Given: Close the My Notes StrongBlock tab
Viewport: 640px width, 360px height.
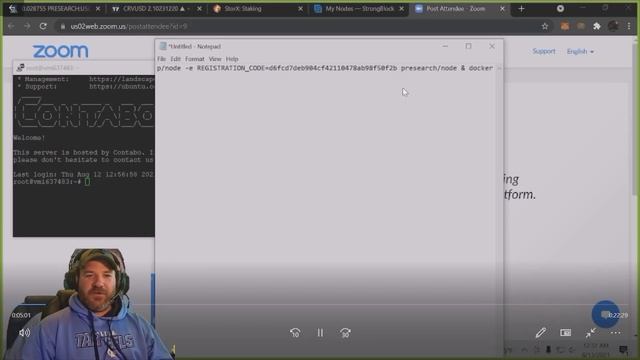Looking at the screenshot, I should pyautogui.click(x=401, y=9).
